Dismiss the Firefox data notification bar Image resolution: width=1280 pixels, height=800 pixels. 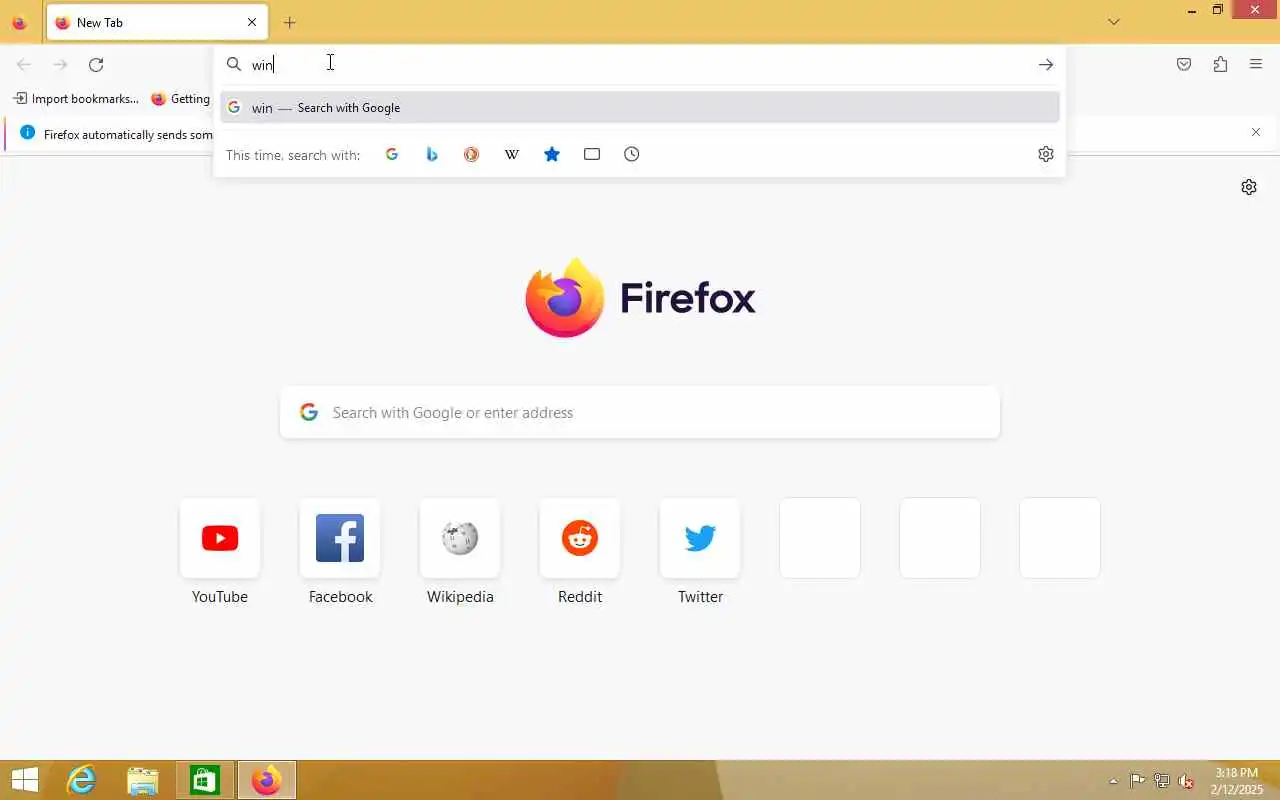click(1256, 132)
